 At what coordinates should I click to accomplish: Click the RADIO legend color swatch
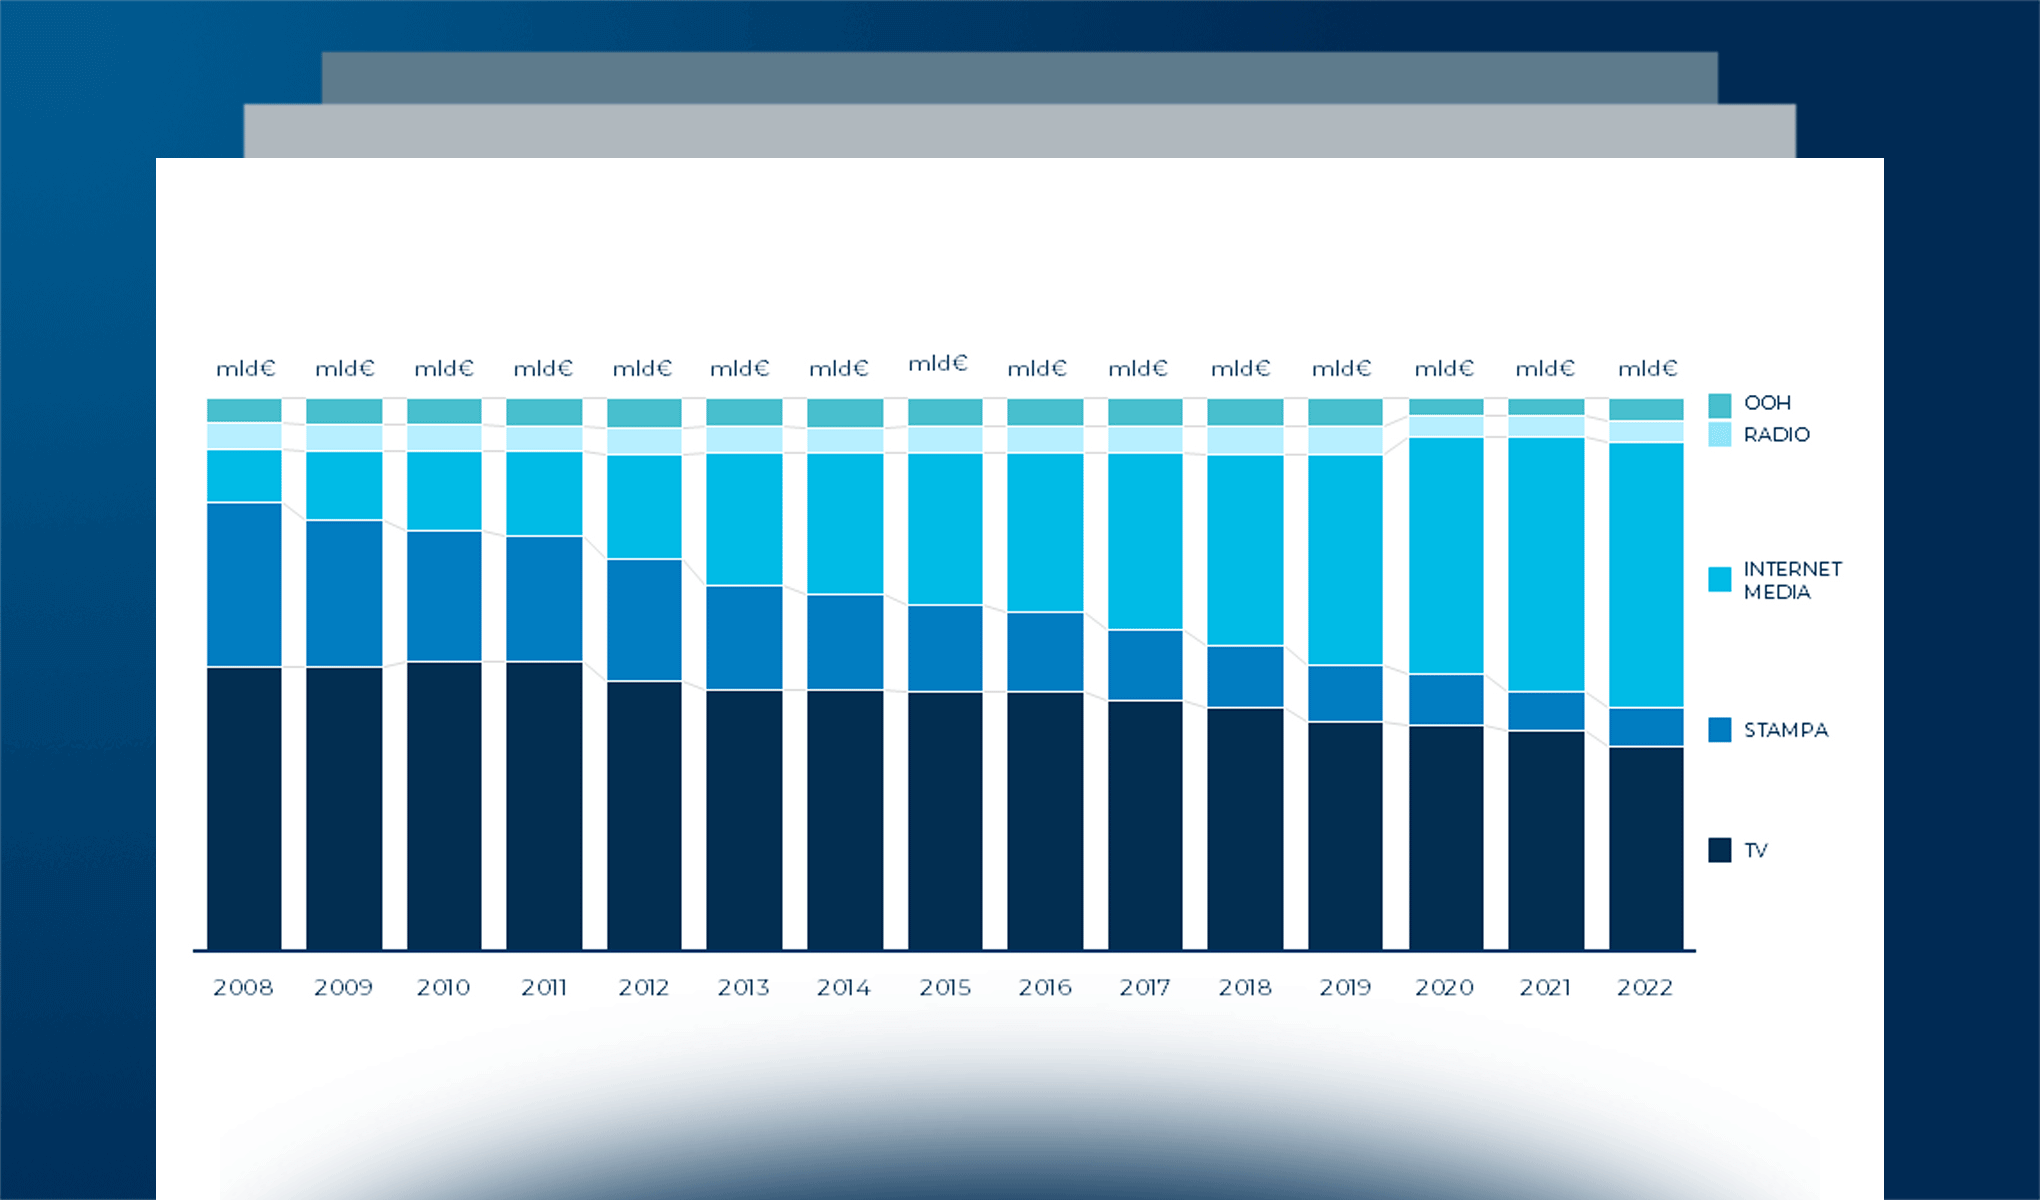coord(1719,435)
